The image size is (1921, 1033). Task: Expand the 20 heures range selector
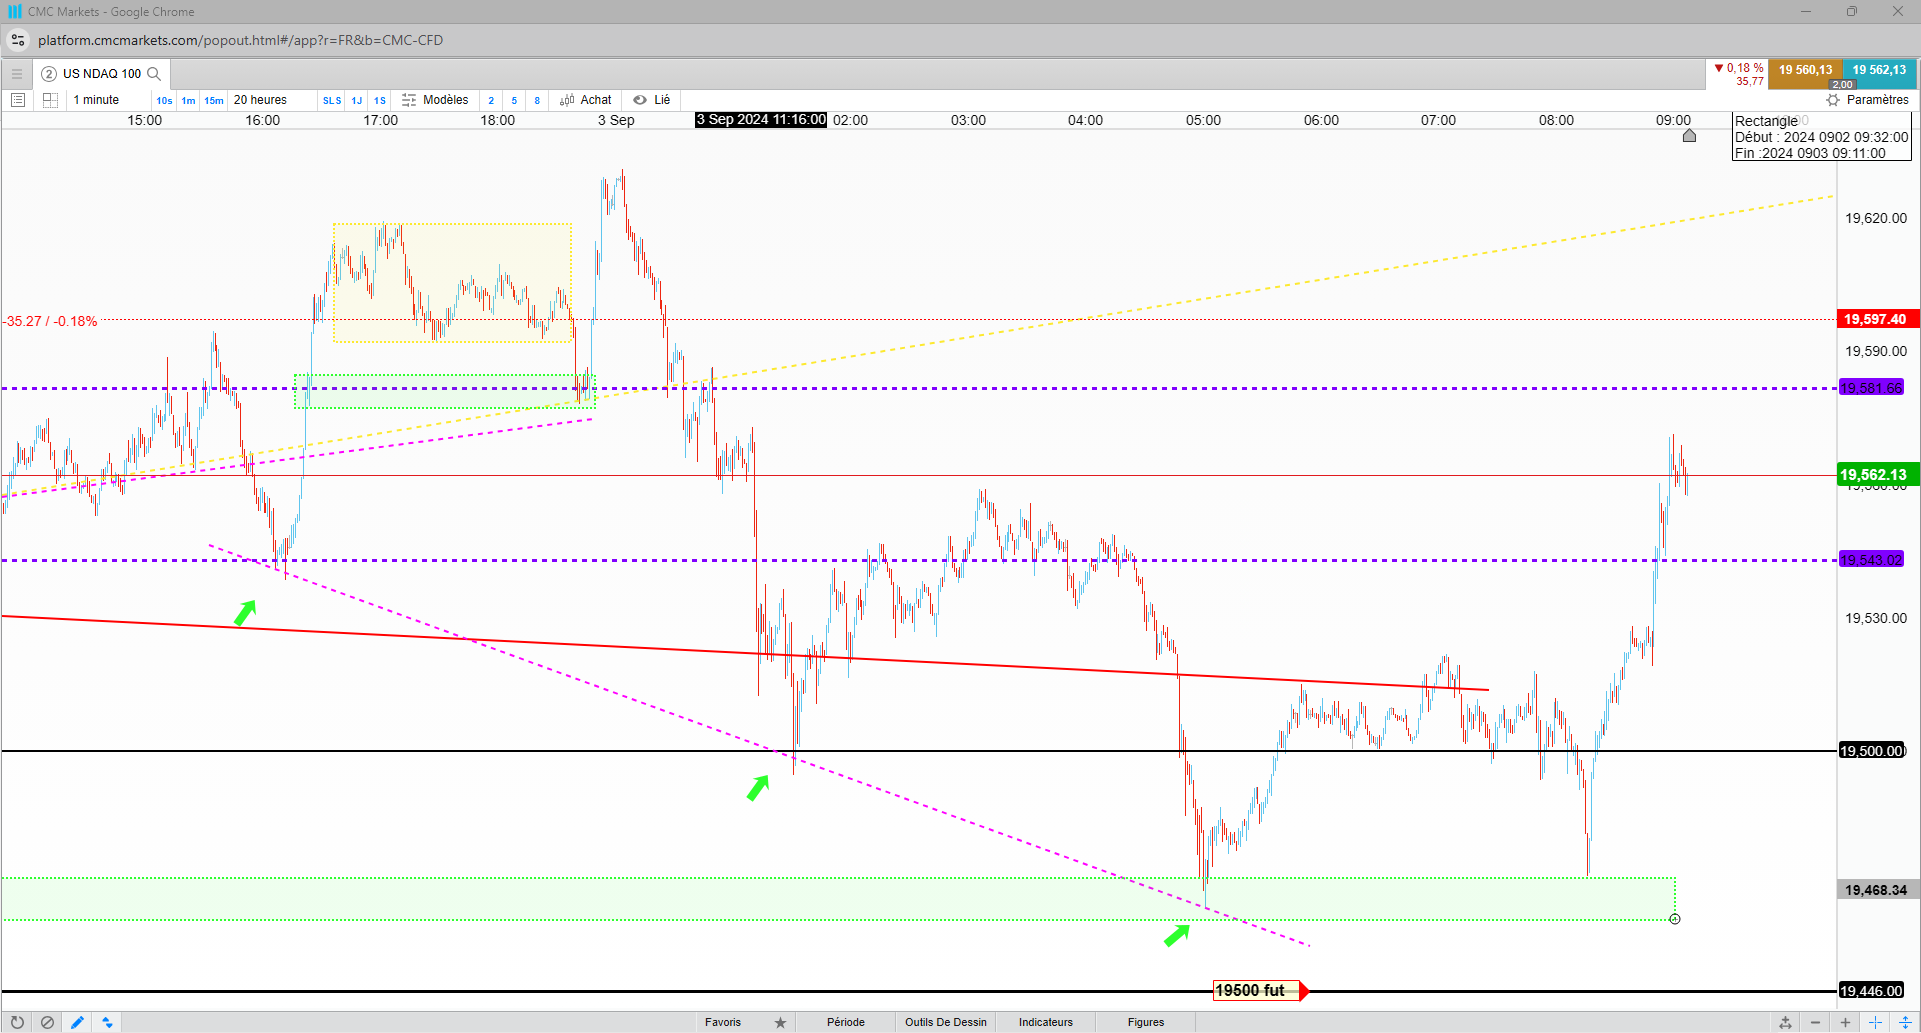[260, 100]
